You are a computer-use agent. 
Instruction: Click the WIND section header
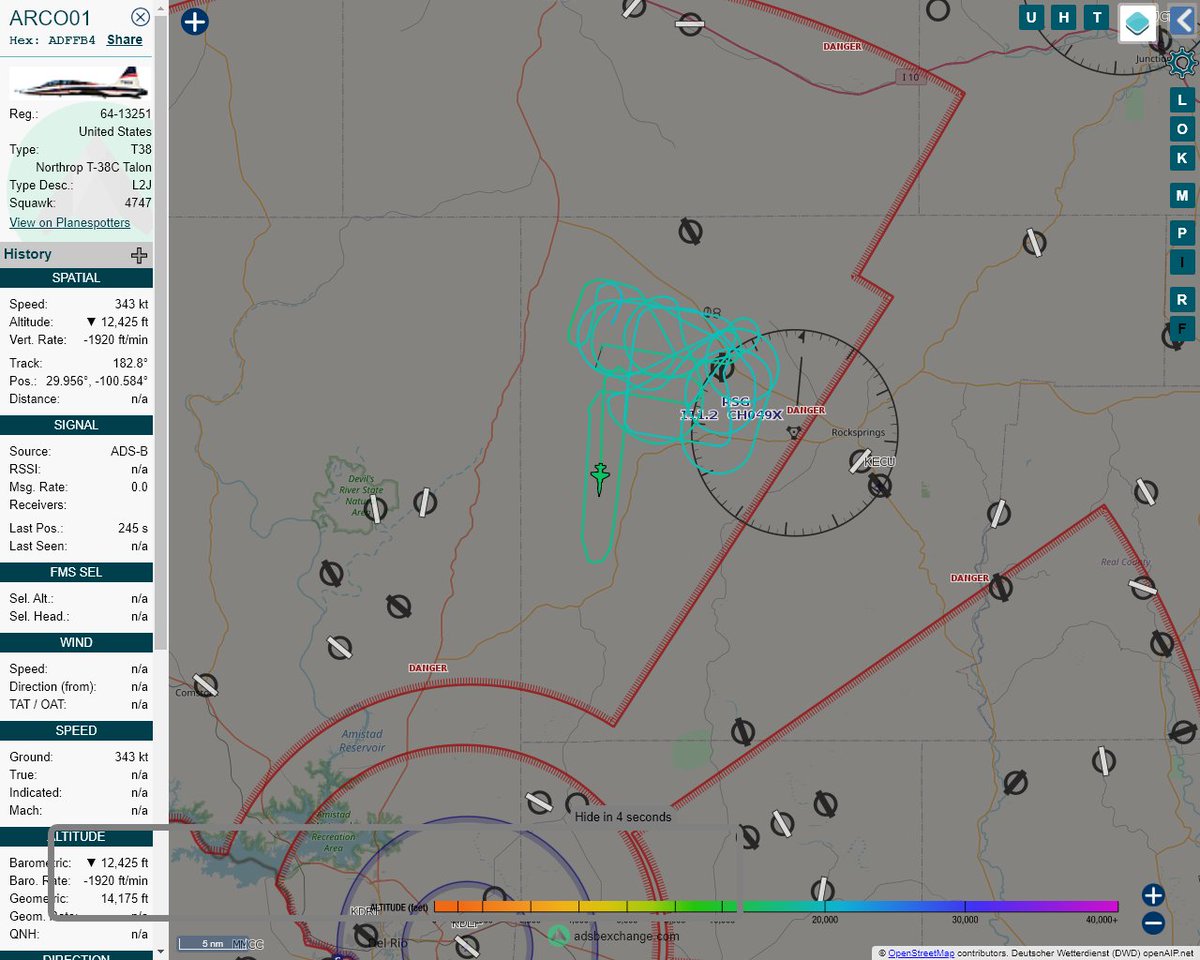(76, 643)
